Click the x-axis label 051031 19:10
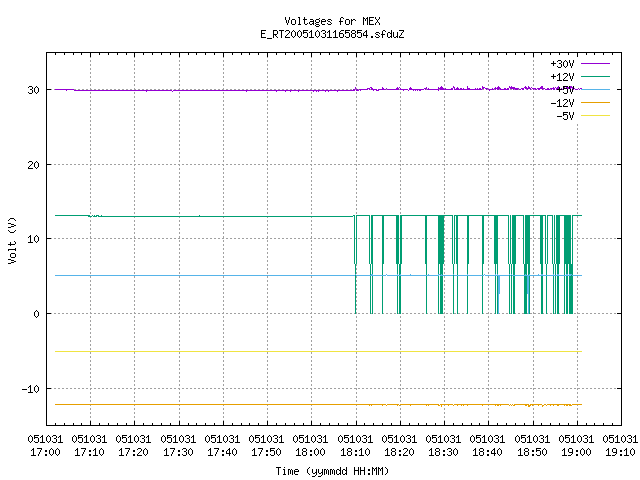The image size is (640, 480). pos(620,446)
